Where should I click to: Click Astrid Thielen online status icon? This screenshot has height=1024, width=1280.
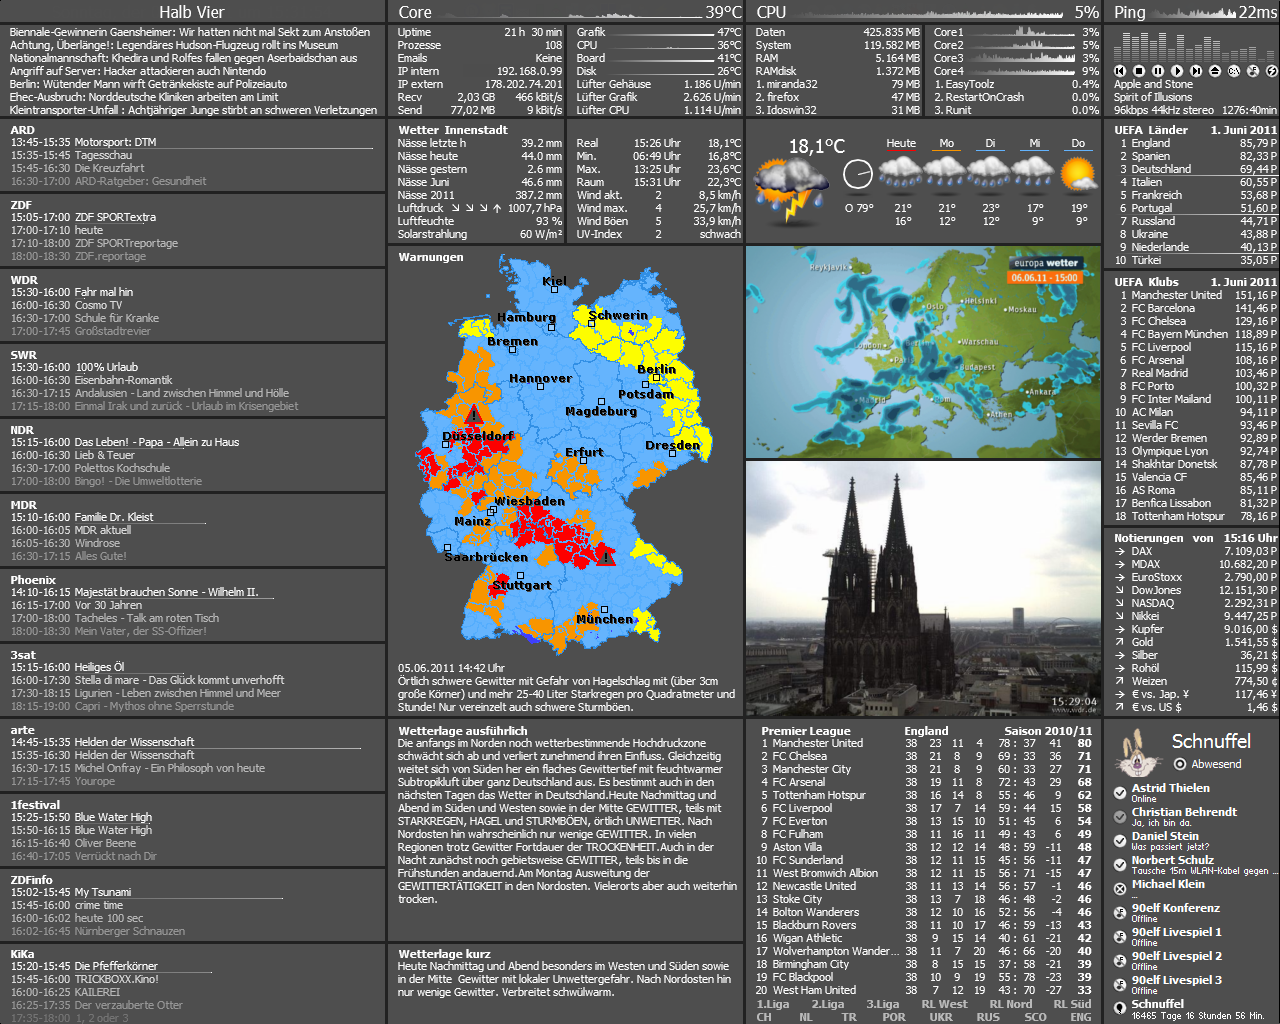[1120, 793]
